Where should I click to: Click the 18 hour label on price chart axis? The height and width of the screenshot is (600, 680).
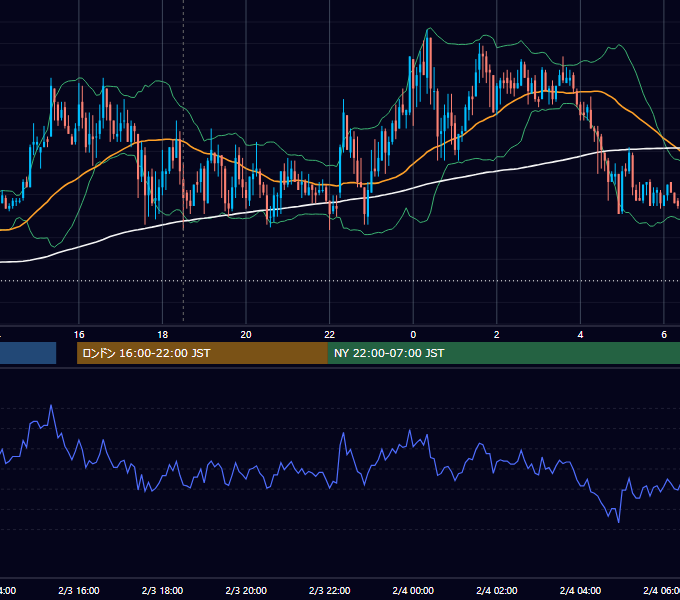point(162,335)
